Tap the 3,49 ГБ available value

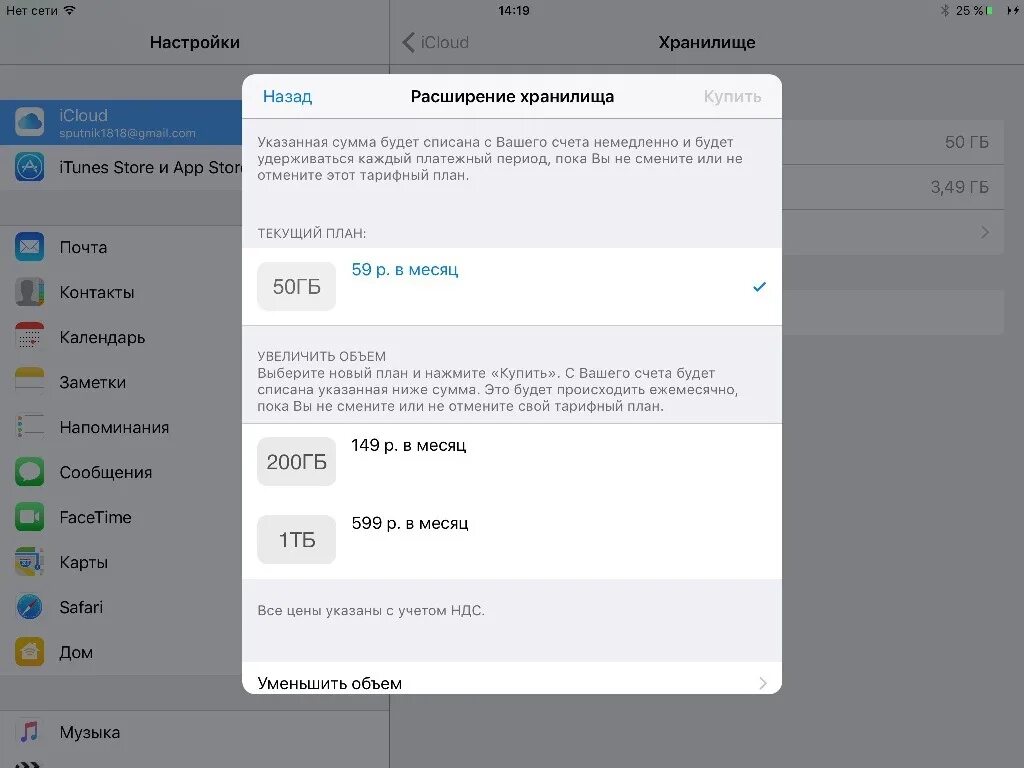pos(959,187)
